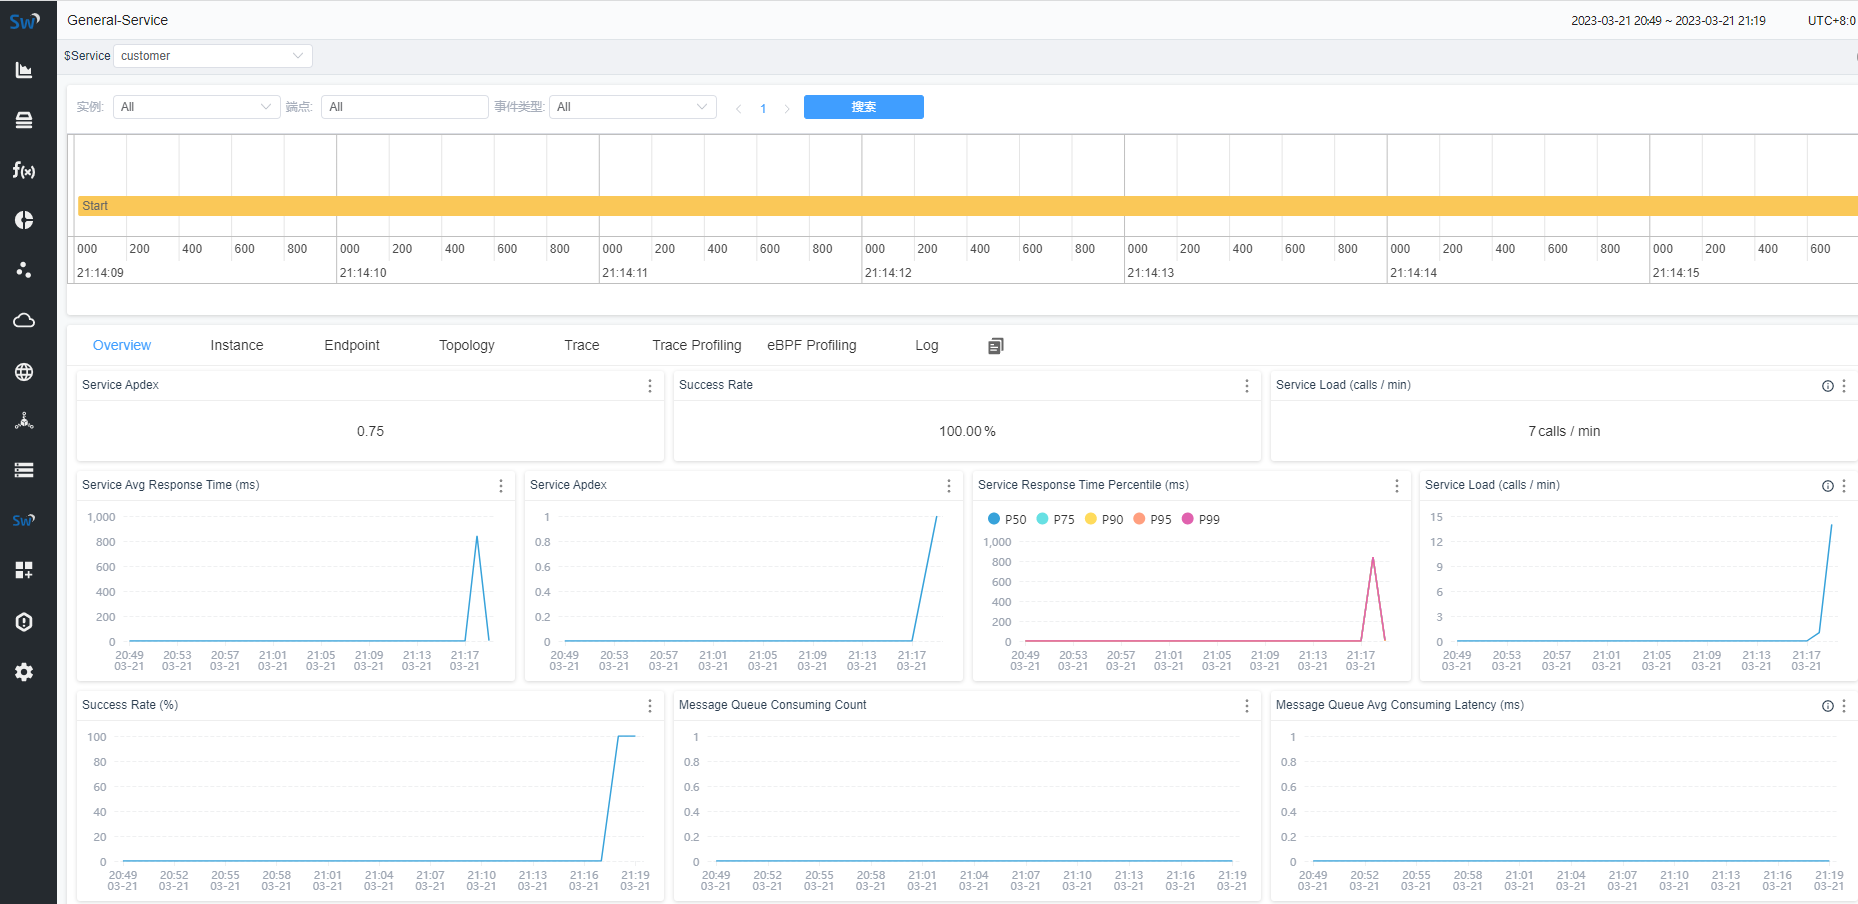Open the alarm shield icon in the sidebar
The width and height of the screenshot is (1858, 904).
(24, 622)
